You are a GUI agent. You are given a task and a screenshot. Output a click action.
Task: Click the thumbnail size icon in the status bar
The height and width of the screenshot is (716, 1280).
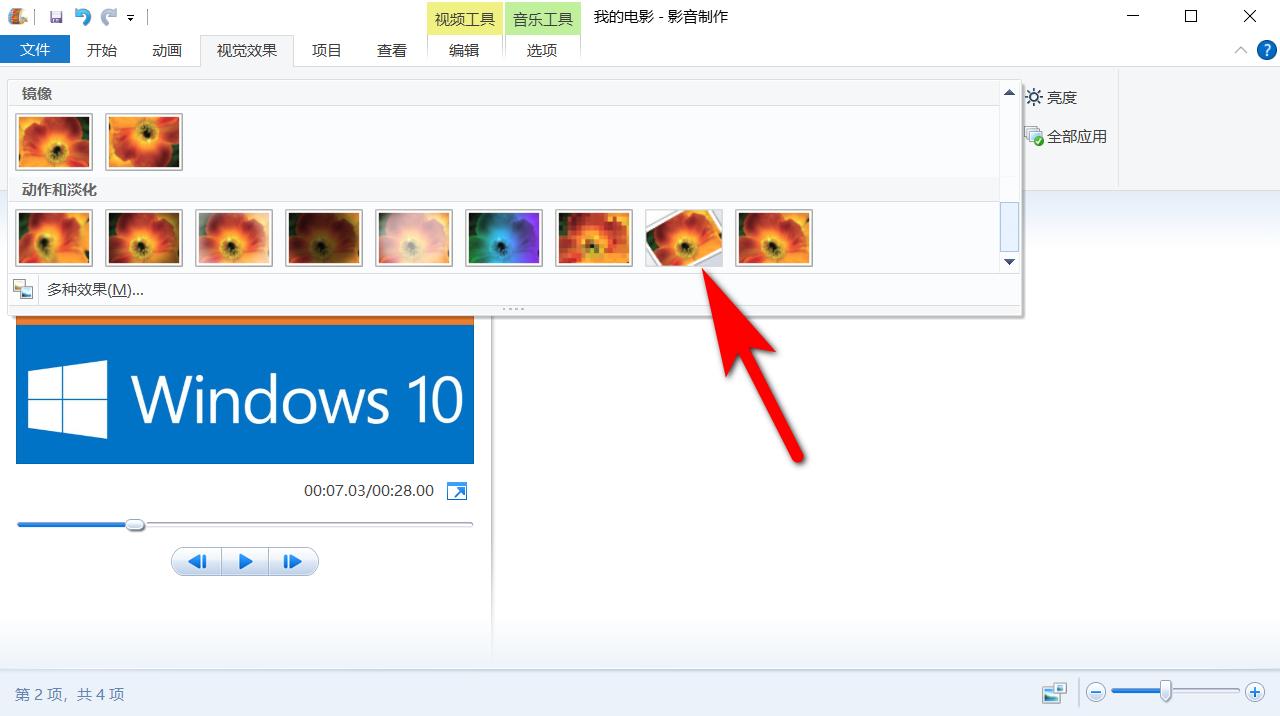tap(1054, 692)
